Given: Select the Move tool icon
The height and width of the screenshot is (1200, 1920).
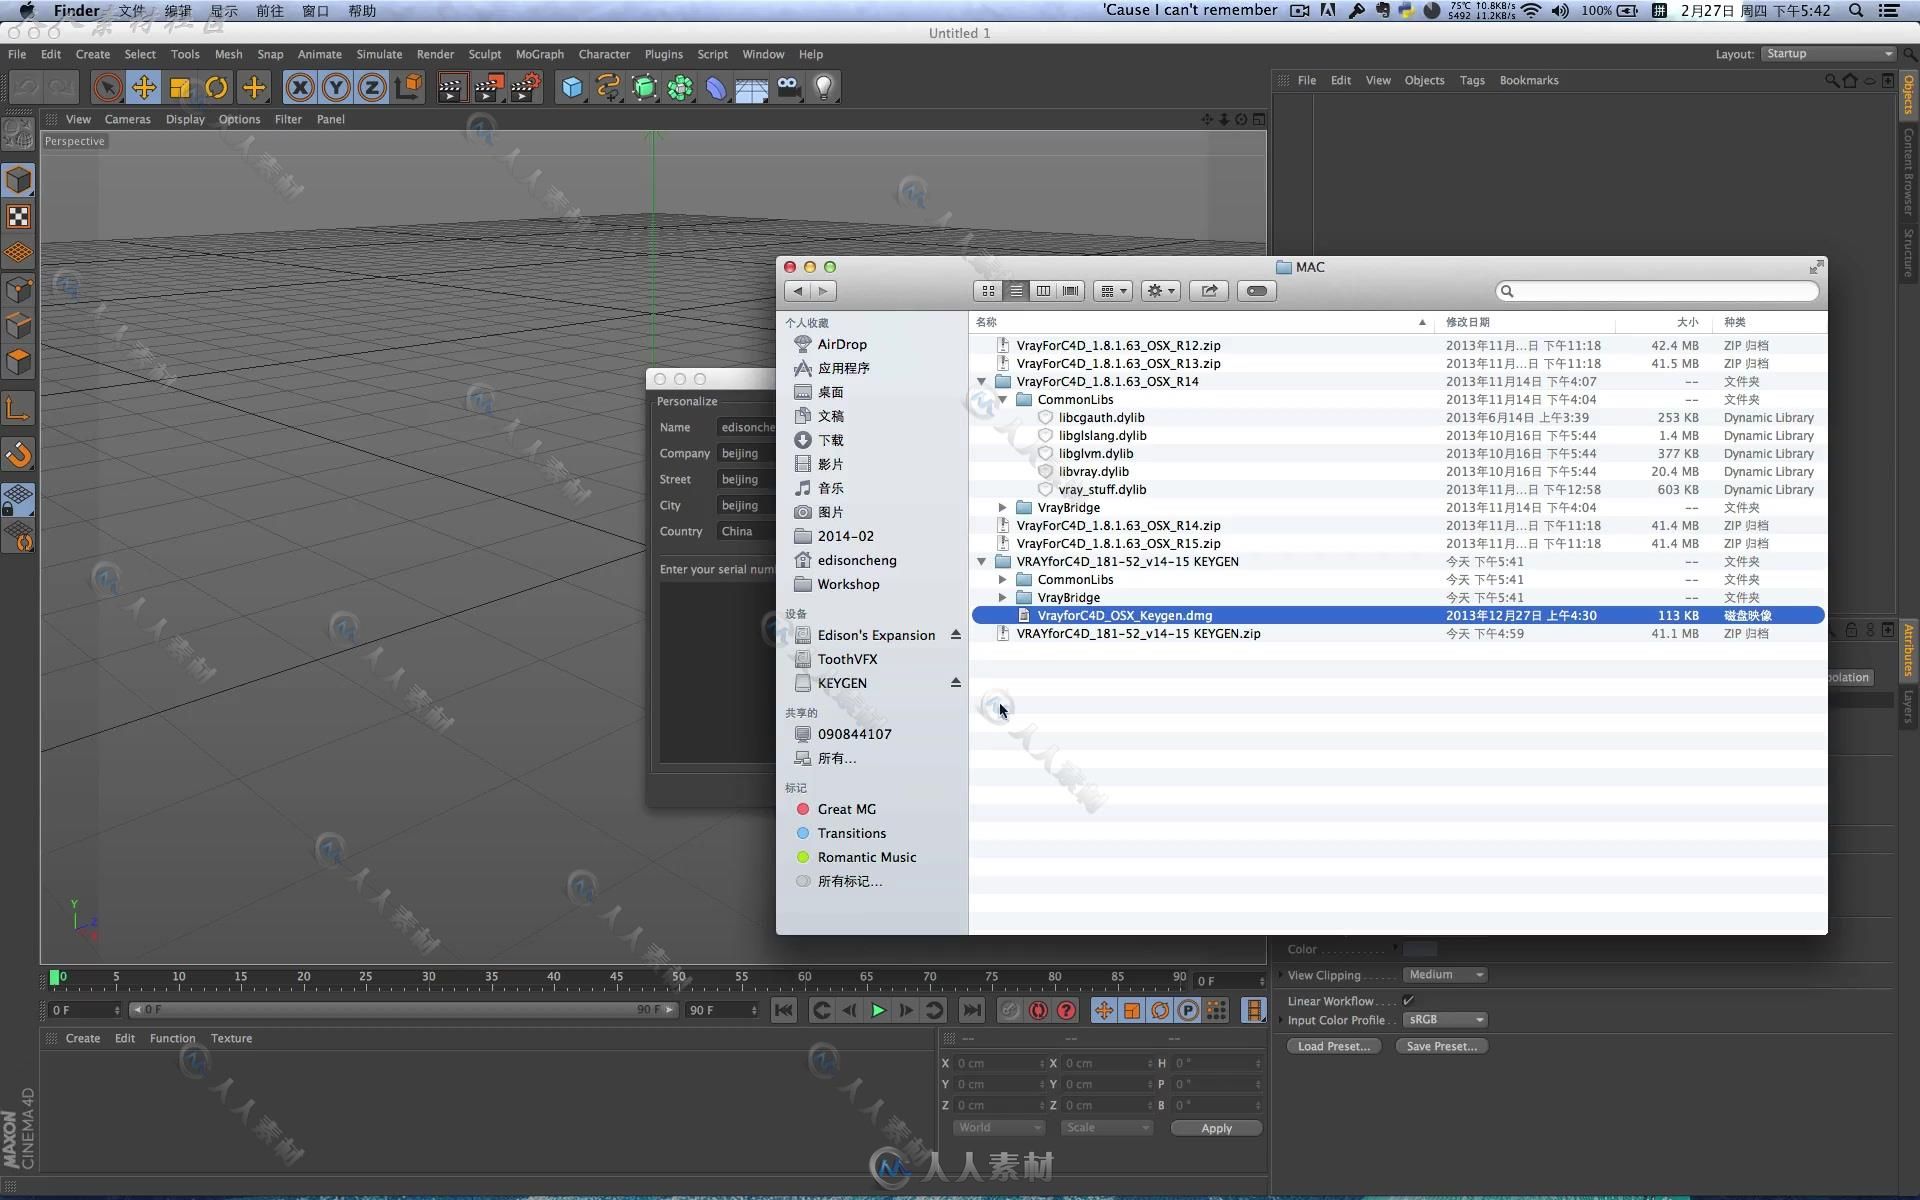Looking at the screenshot, I should (142, 86).
